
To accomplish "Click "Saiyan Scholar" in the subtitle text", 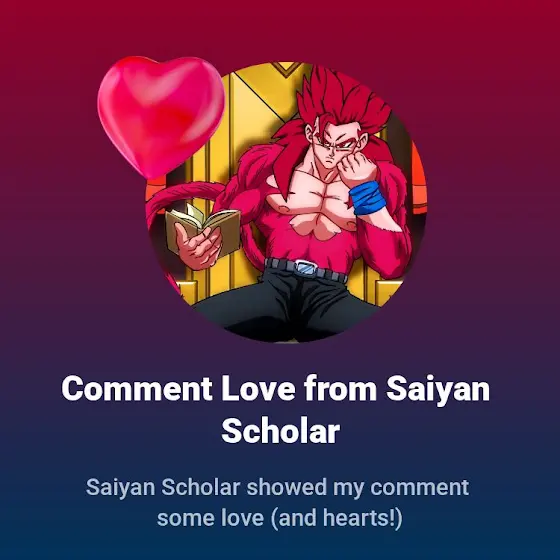I will (x=162, y=488).
